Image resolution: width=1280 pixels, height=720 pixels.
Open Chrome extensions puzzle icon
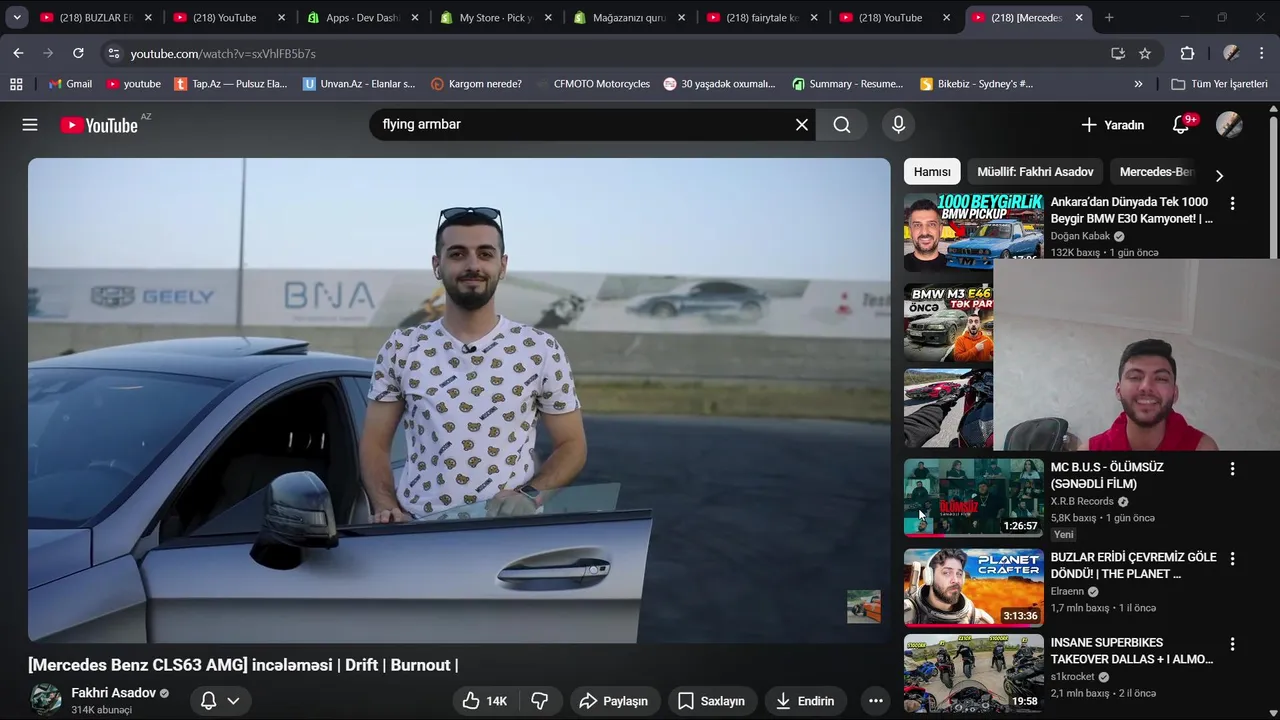coord(1187,53)
